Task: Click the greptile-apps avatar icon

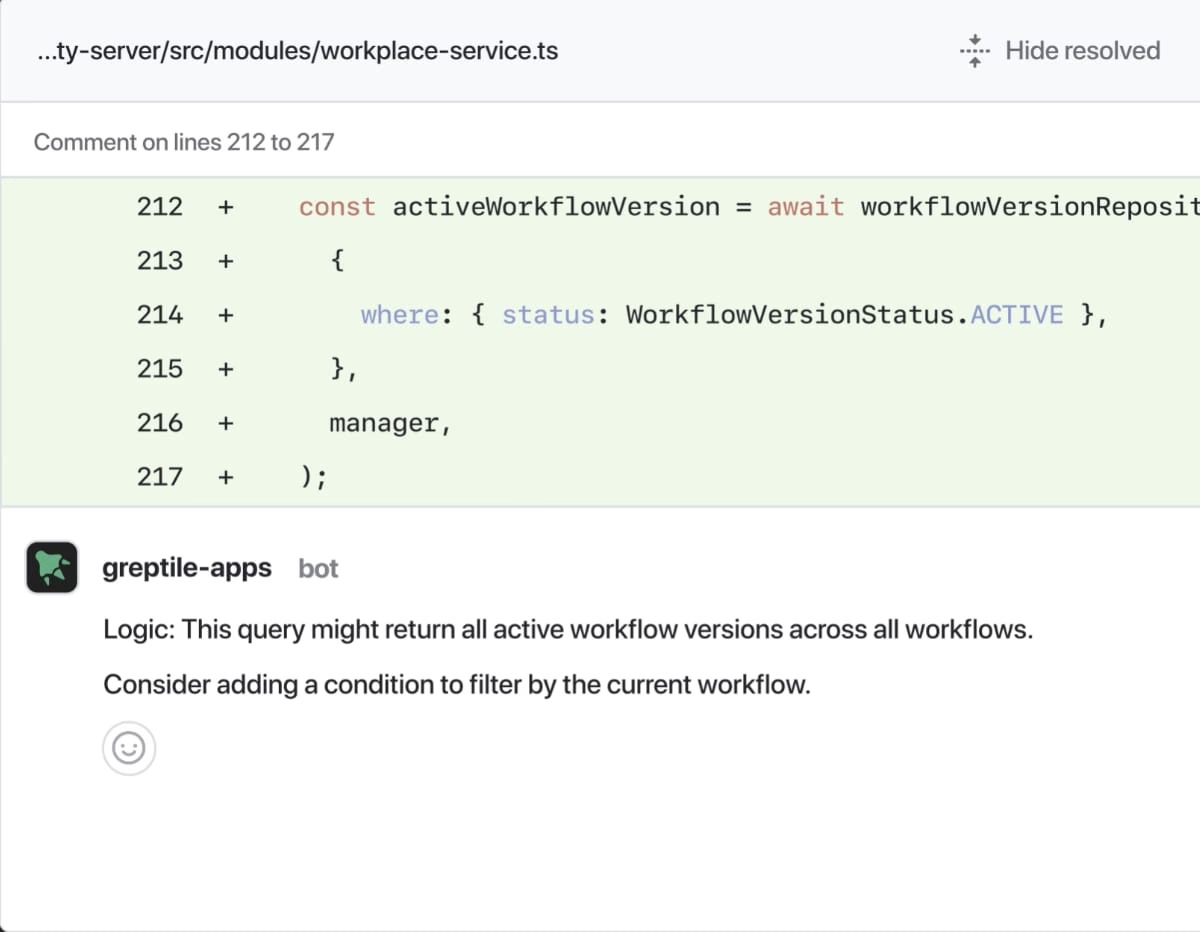Action: (52, 568)
